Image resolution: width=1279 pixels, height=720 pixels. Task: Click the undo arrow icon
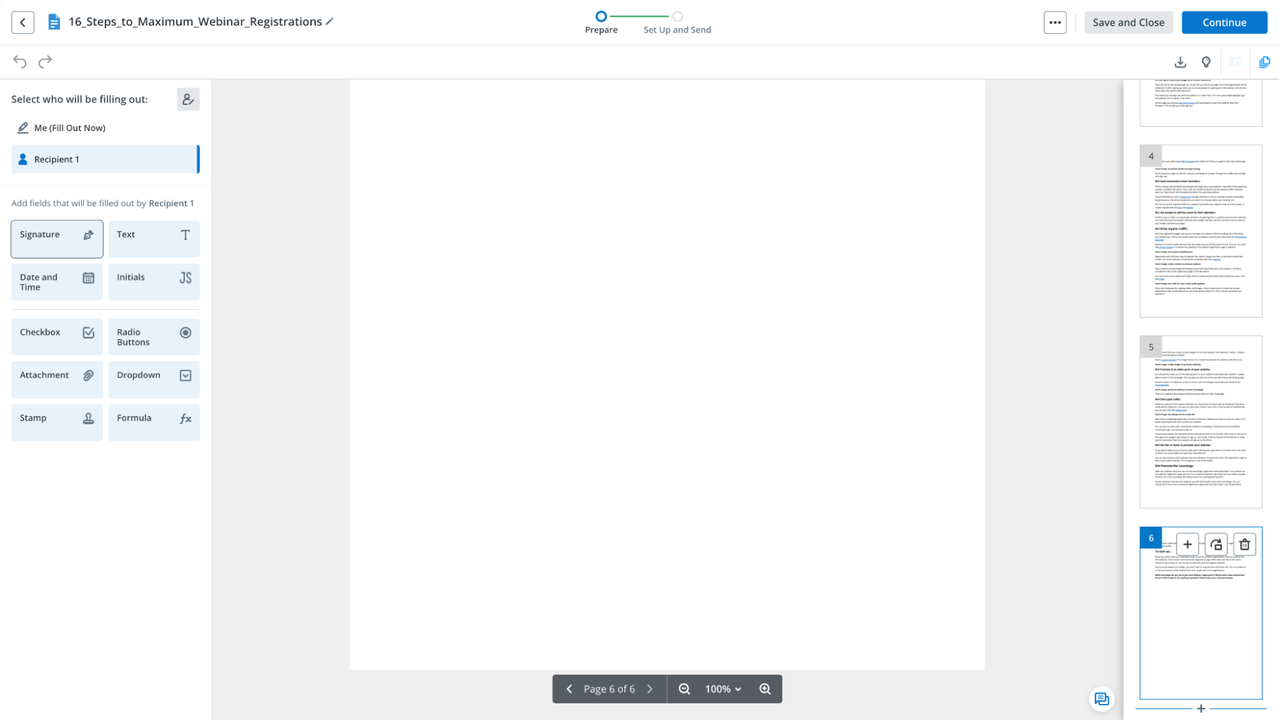point(20,62)
